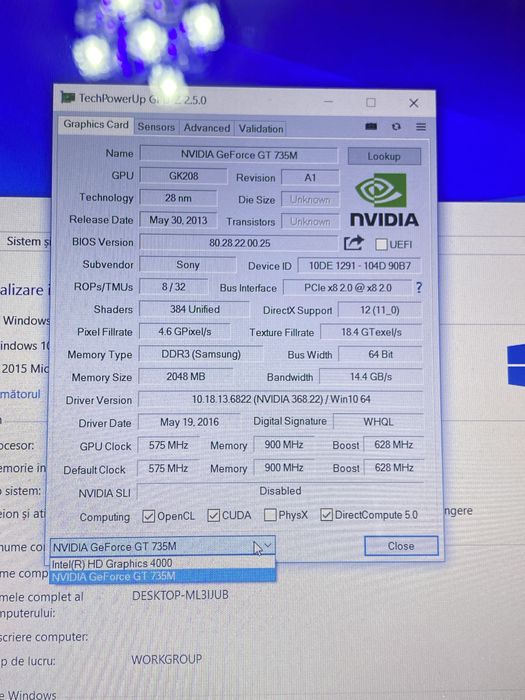Image resolution: width=525 pixels, height=700 pixels.
Task: Click the refresh icon in GPU-Z
Action: [x=396, y=127]
